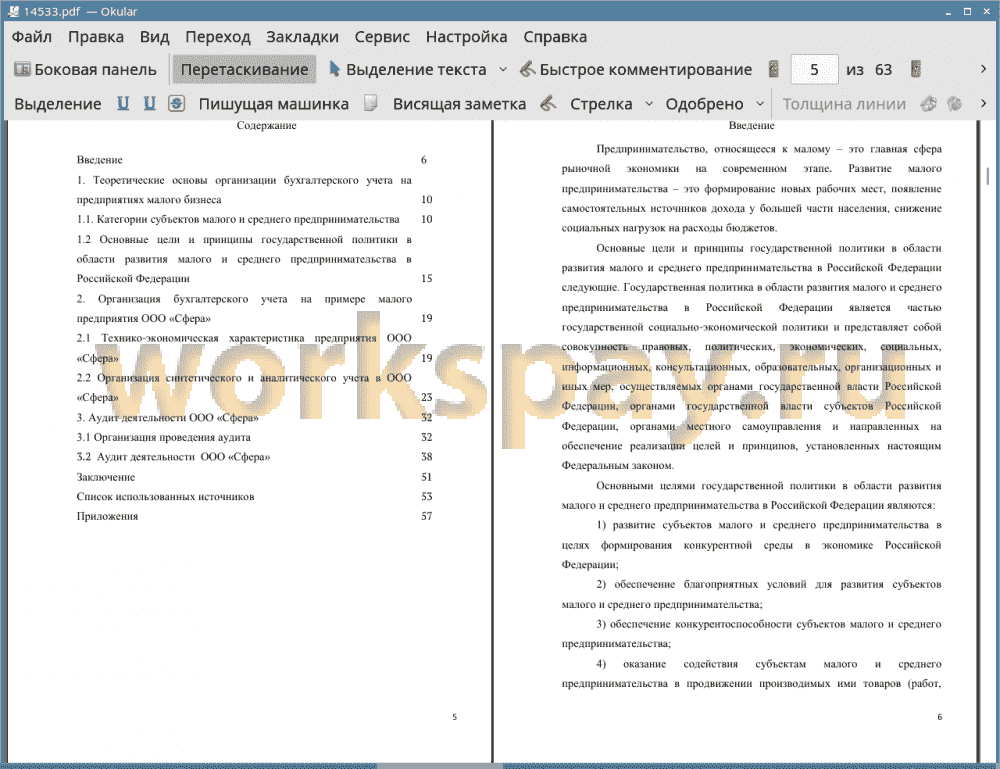This screenshot has width=1000, height=769.
Task: Choose the second squiggly underline icon
Action: click(x=149, y=103)
